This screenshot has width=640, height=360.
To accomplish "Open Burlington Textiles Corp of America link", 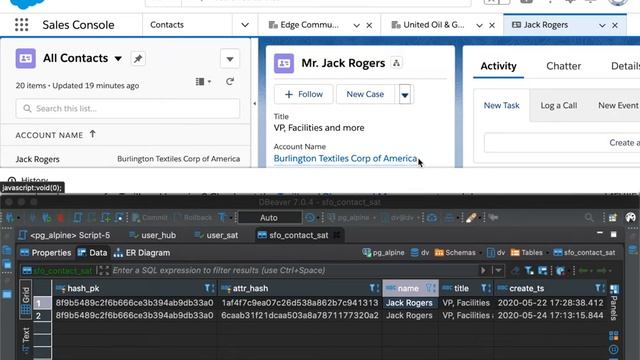I will 345,158.
